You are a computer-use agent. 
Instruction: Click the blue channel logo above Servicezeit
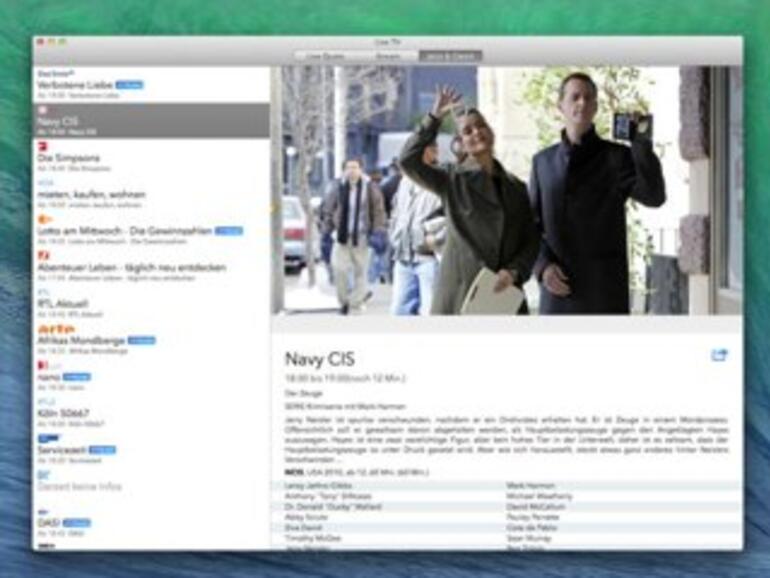point(48,438)
